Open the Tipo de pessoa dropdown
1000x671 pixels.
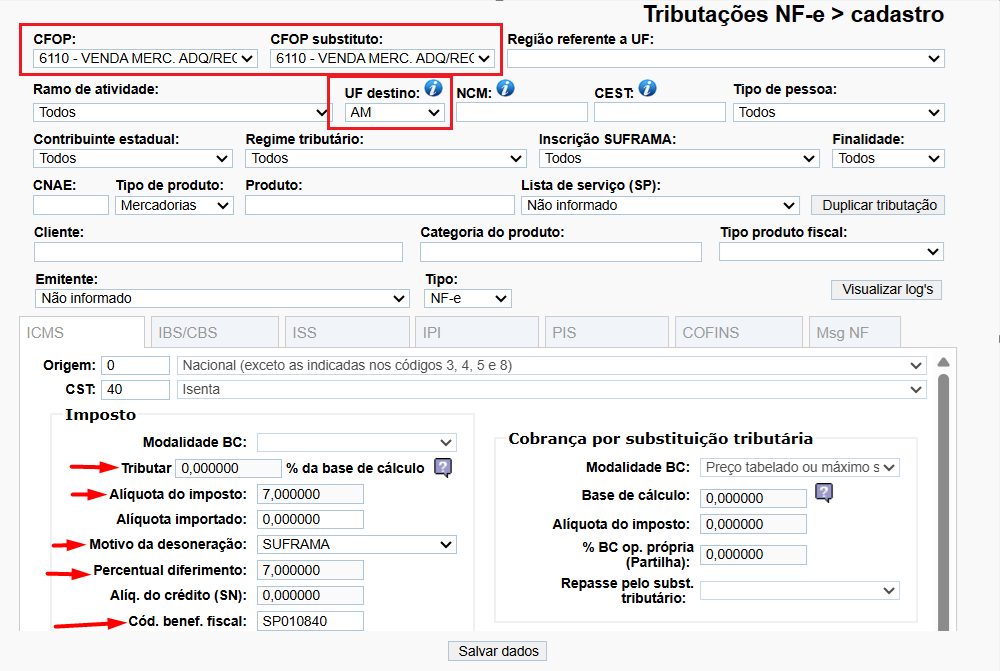pos(838,112)
